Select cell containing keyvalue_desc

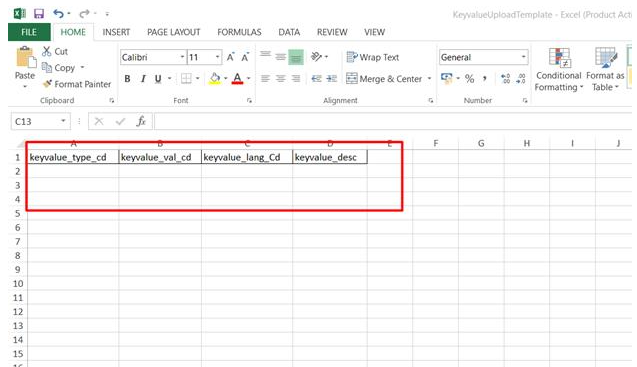[x=329, y=157]
